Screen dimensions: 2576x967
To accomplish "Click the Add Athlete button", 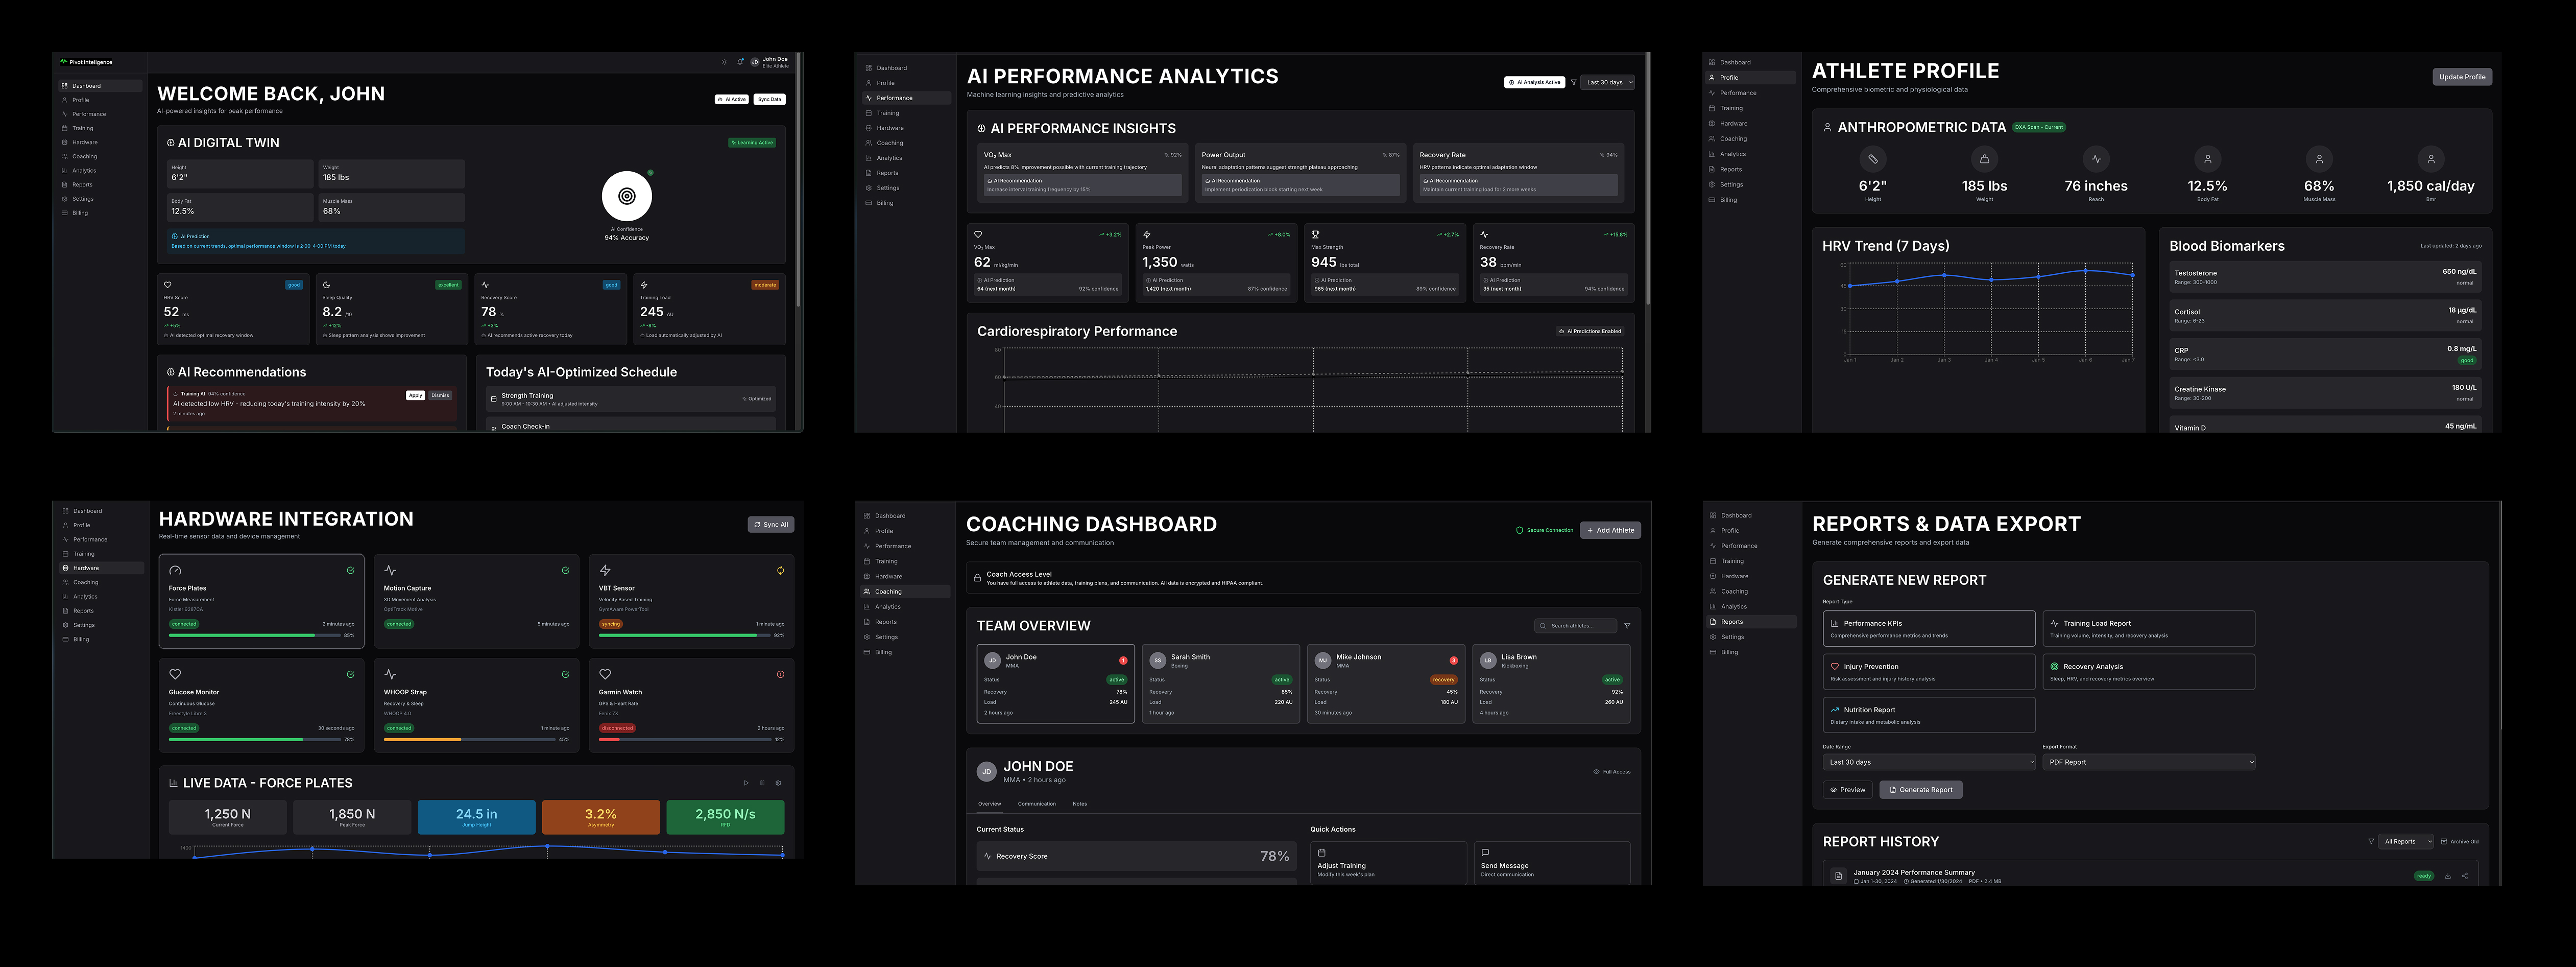I will point(1610,530).
